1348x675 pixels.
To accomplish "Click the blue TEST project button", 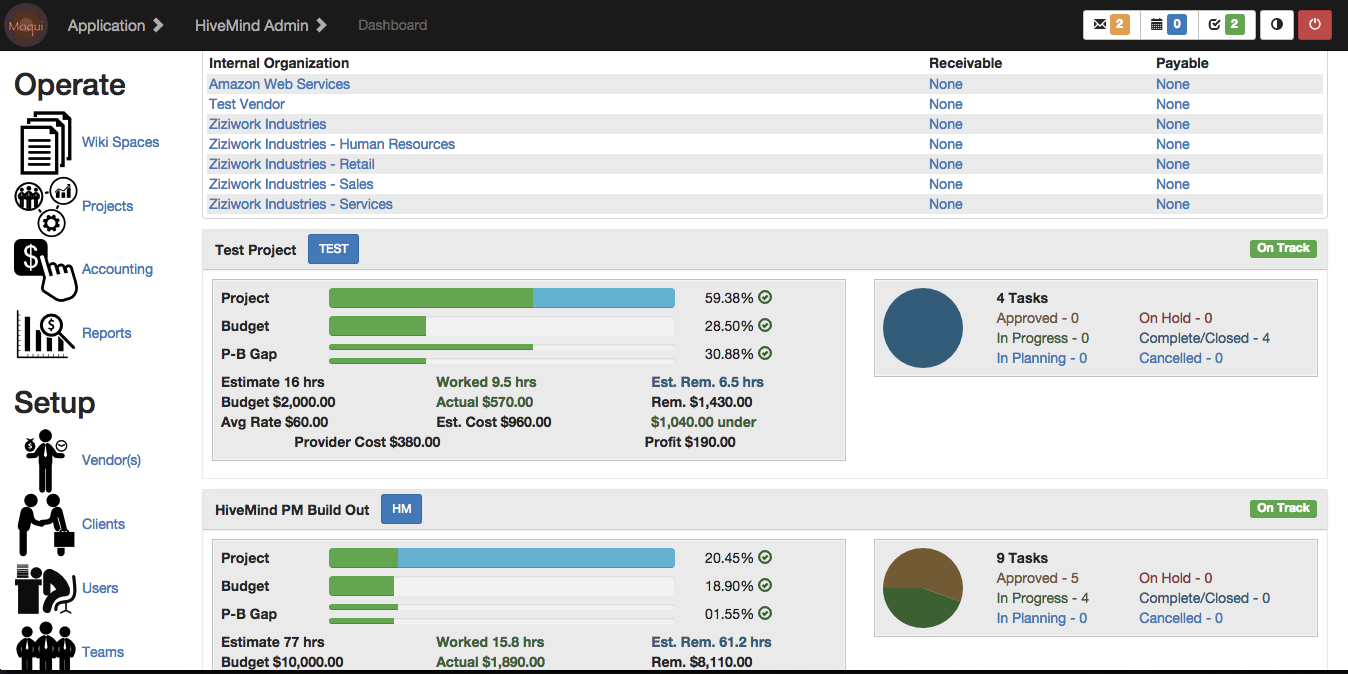I will click(x=333, y=249).
